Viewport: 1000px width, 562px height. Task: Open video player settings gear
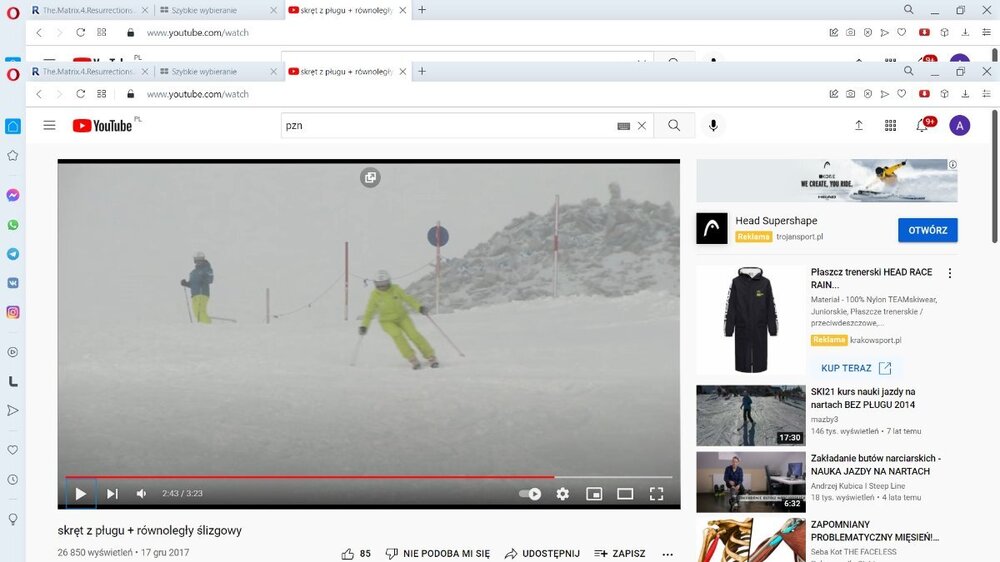click(563, 494)
